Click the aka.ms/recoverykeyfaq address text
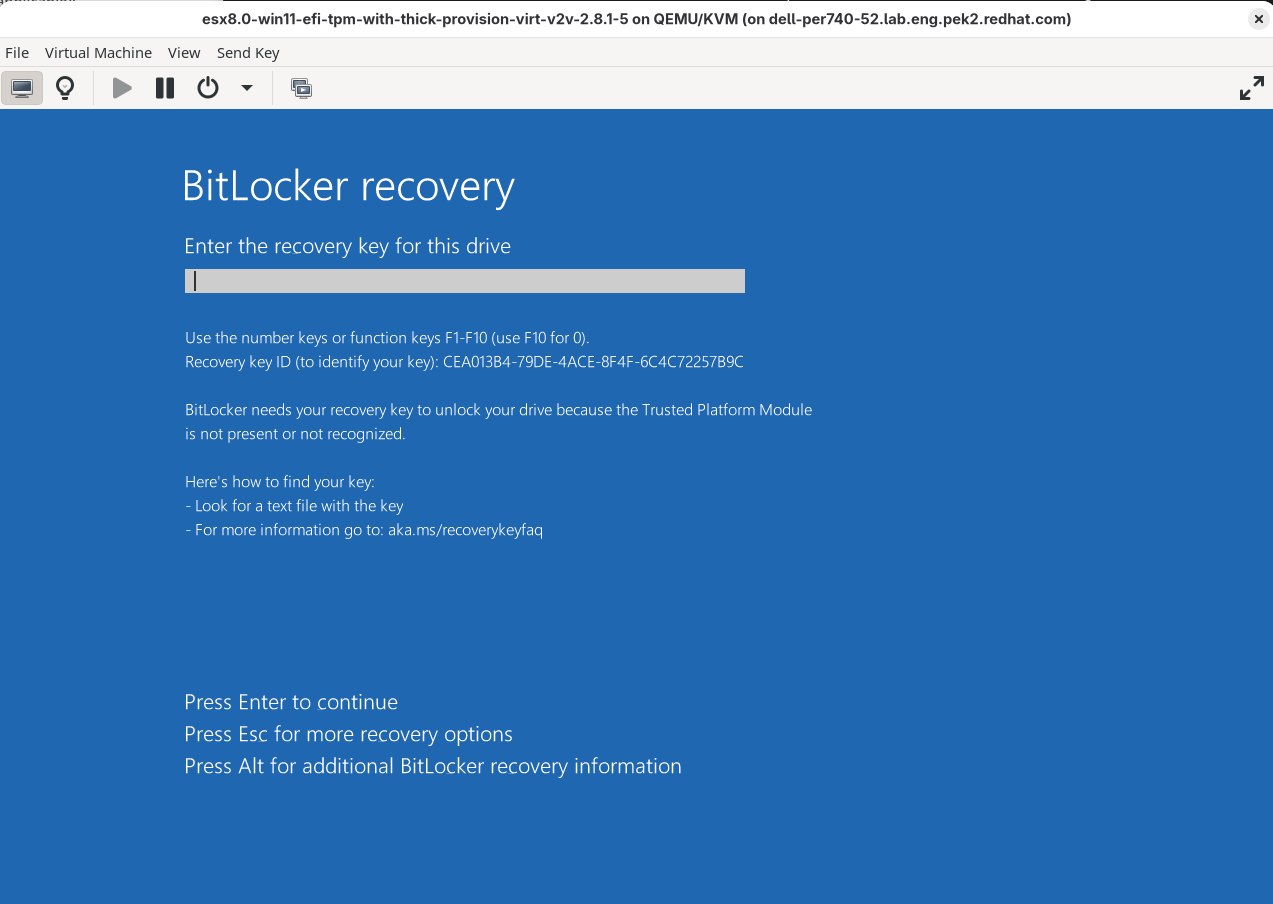Screen dimensions: 1273x904 coord(465,530)
